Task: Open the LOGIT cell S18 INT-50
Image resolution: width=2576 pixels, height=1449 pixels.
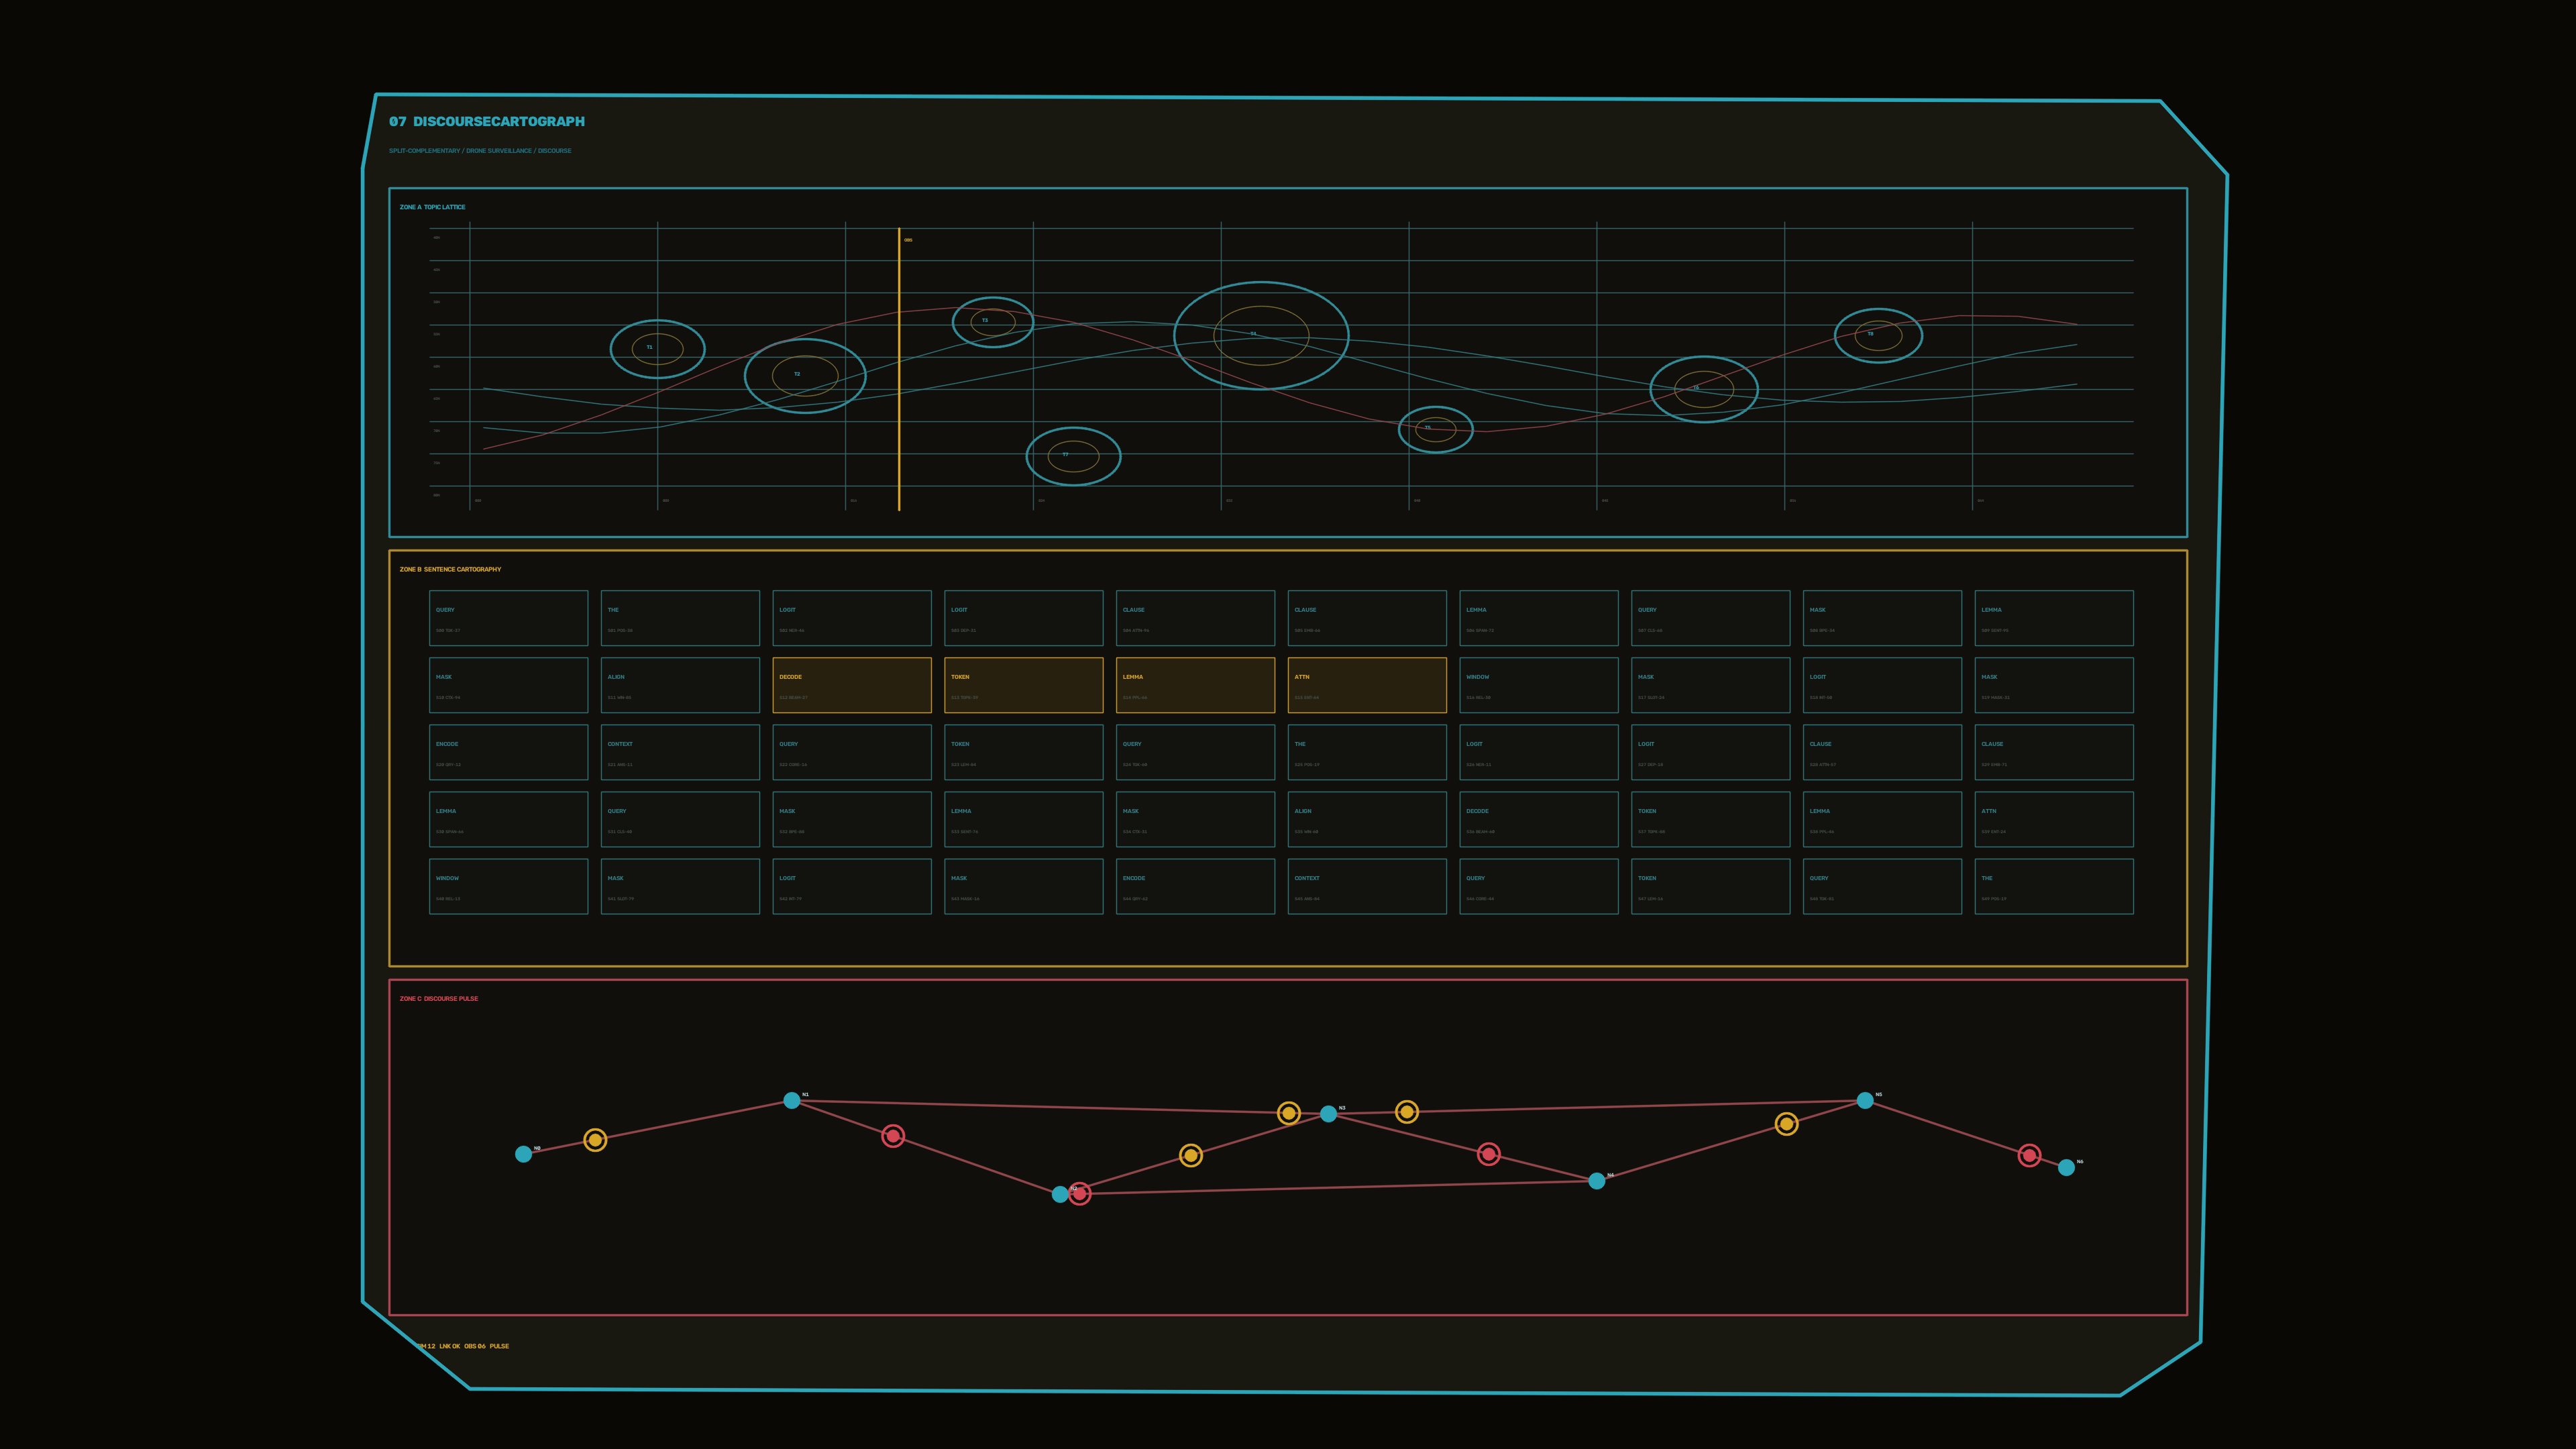Action: [x=1882, y=685]
